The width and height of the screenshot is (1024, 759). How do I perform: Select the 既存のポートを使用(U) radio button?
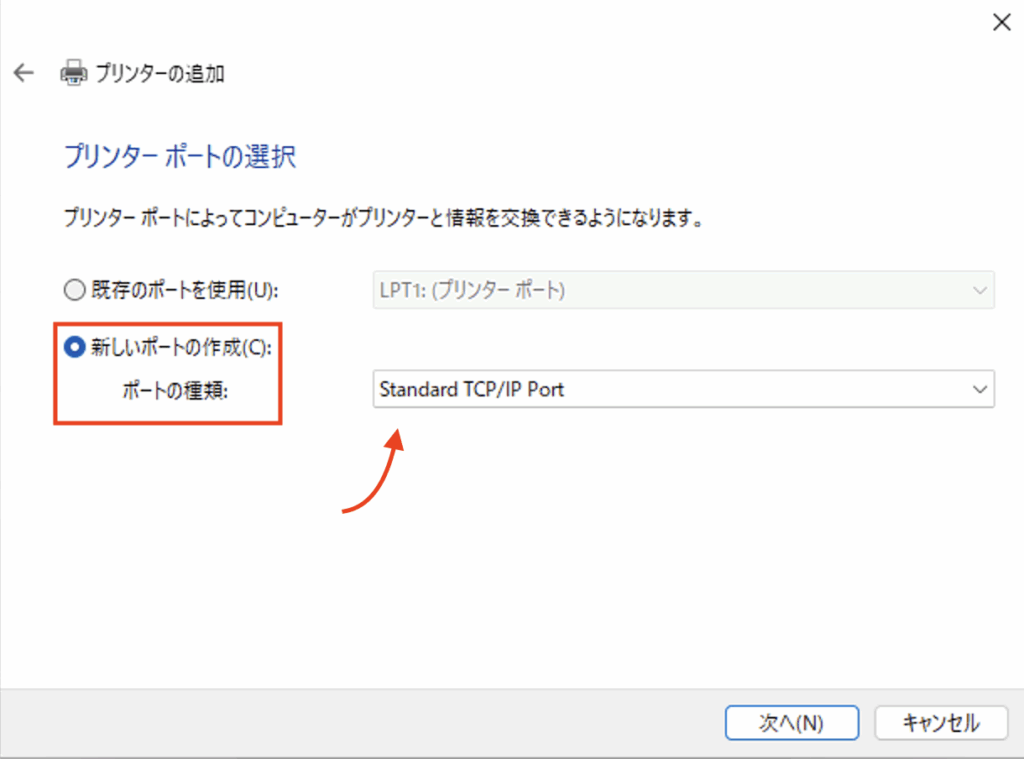pos(74,290)
